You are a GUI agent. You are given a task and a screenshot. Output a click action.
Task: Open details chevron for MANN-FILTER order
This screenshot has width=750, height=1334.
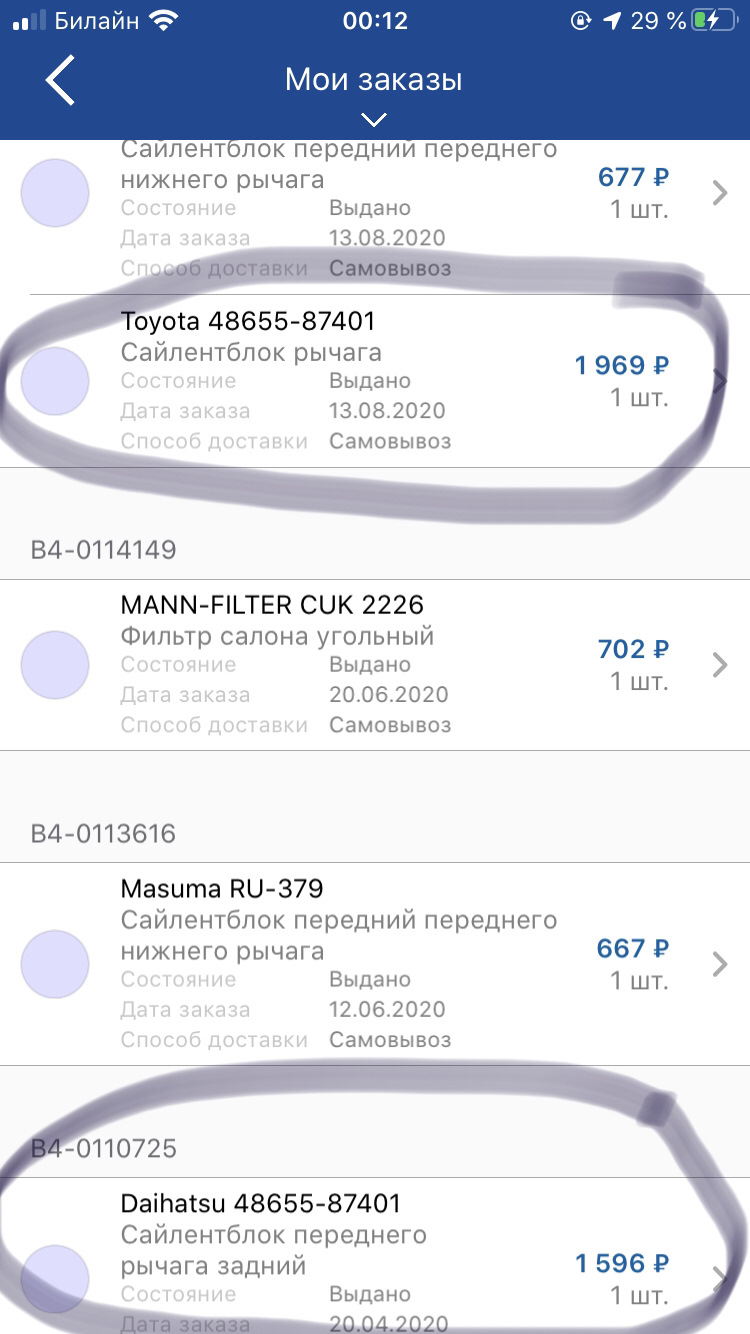pyautogui.click(x=719, y=665)
